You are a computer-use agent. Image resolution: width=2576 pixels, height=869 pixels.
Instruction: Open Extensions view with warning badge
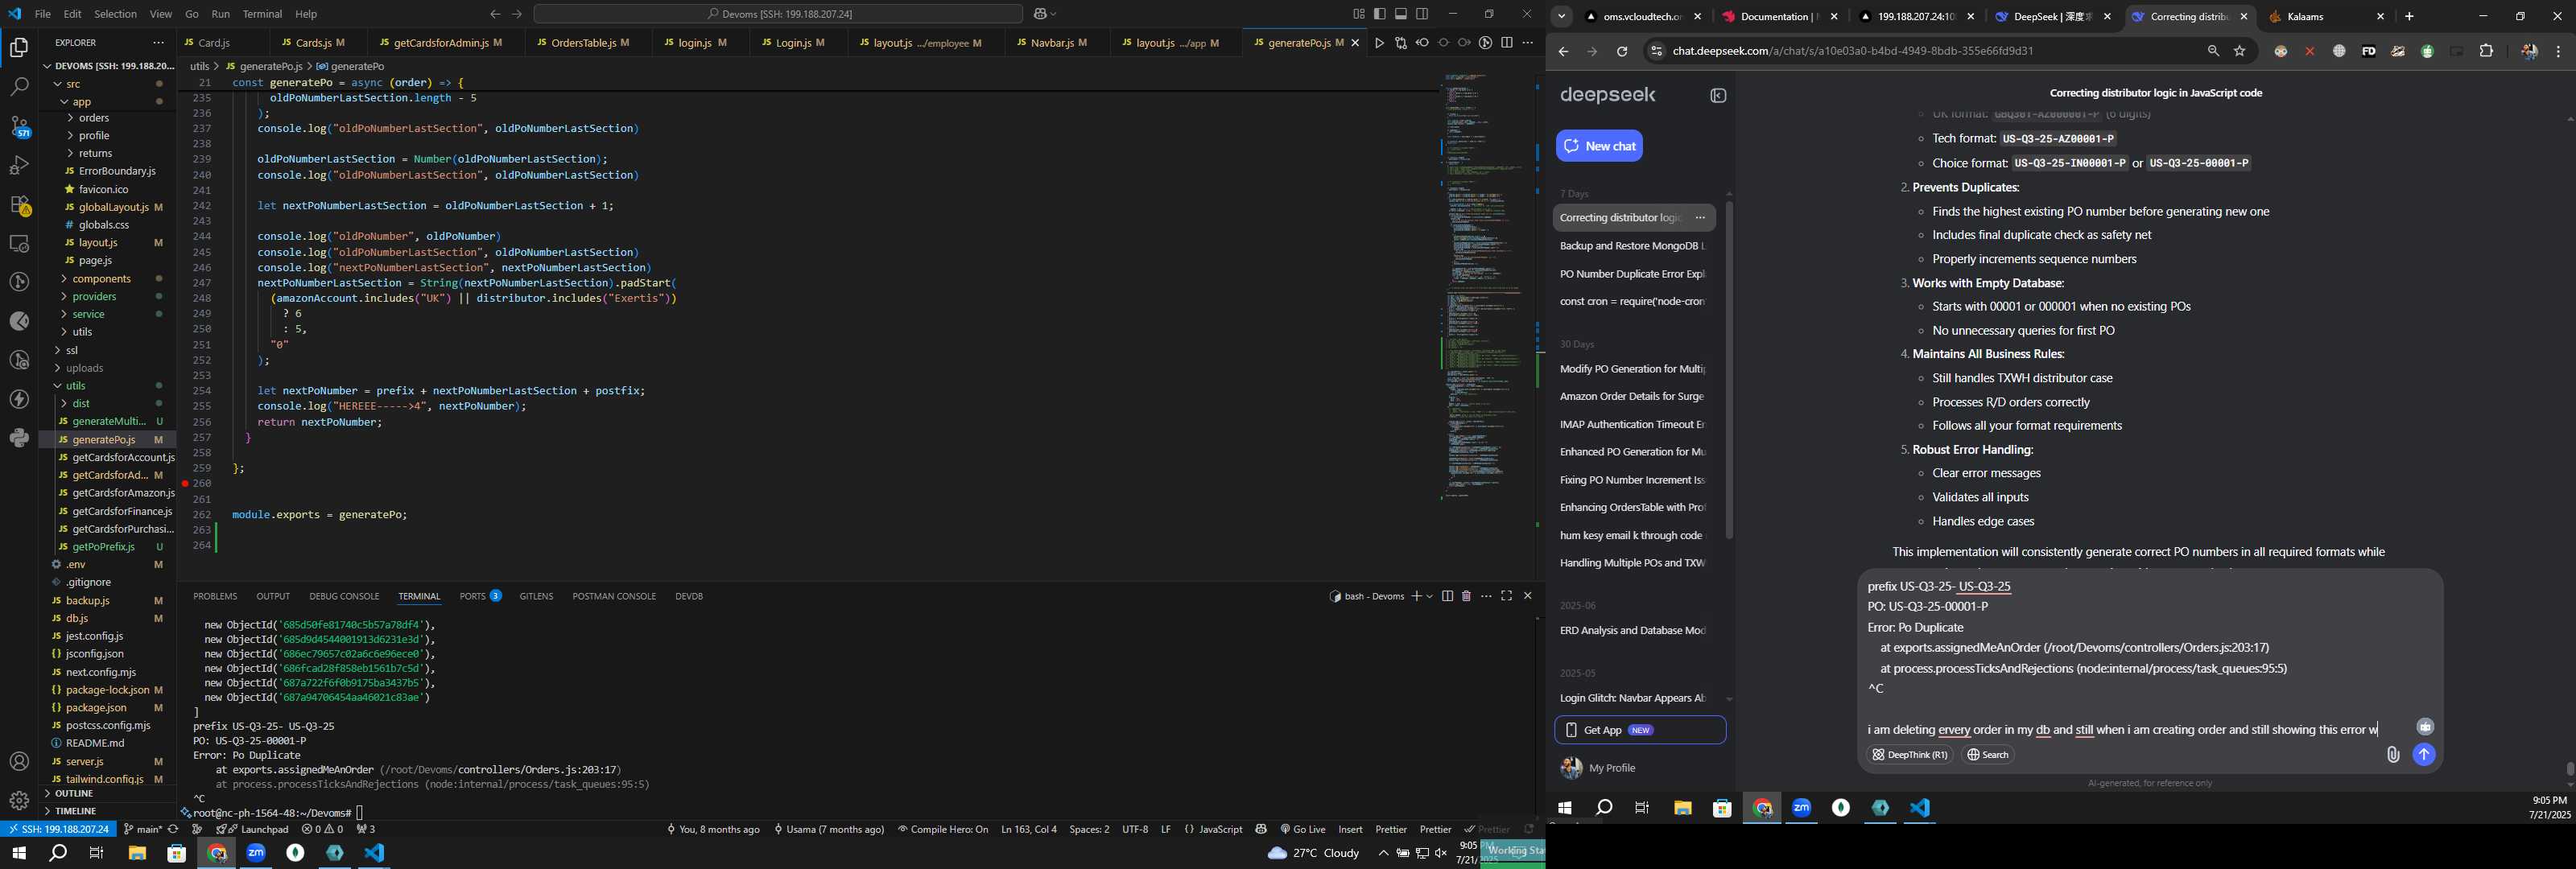click(x=19, y=204)
